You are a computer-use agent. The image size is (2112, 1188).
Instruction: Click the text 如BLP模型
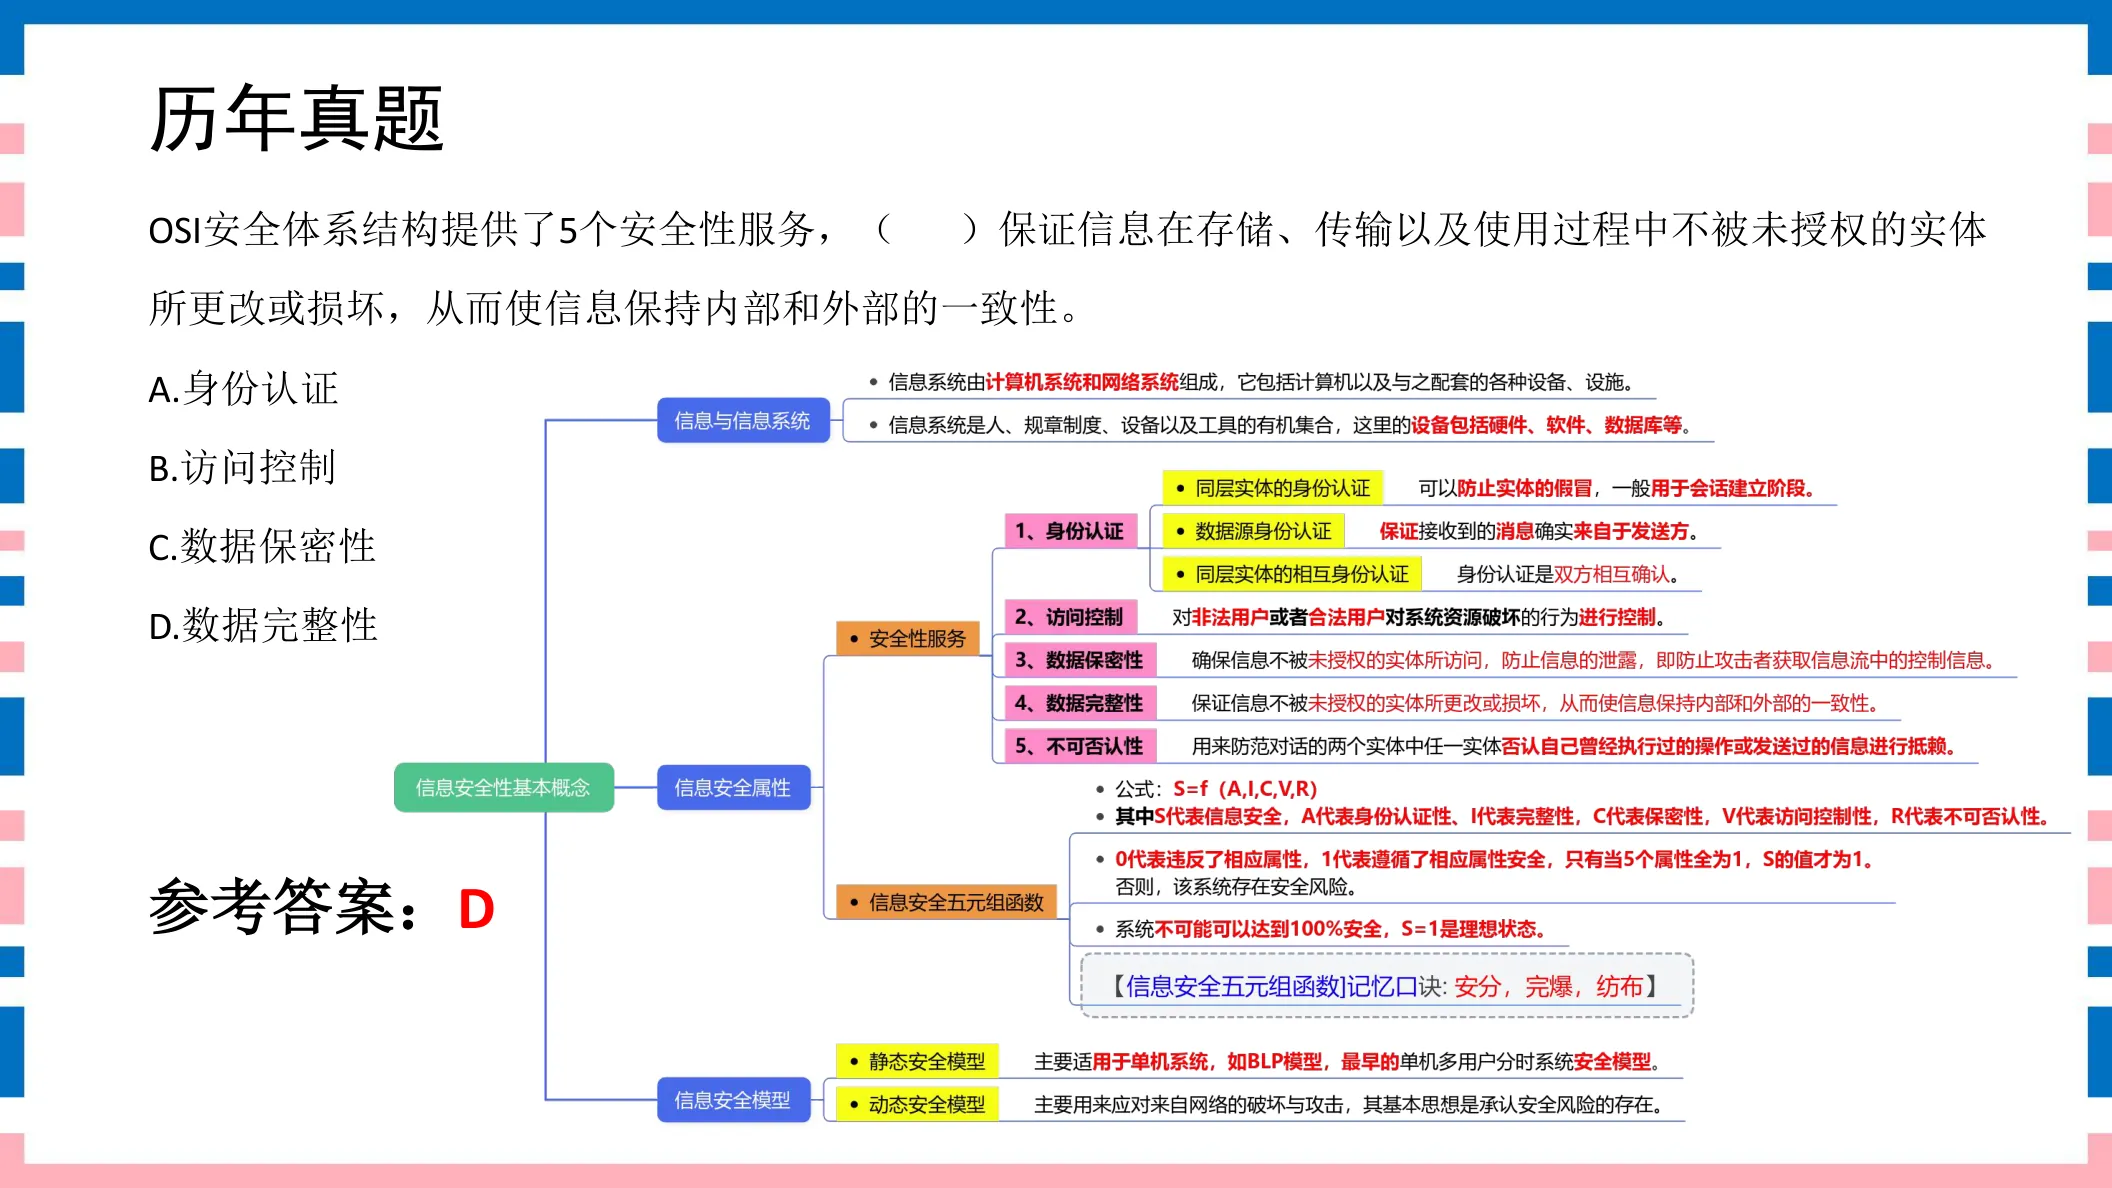click(x=1274, y=1061)
